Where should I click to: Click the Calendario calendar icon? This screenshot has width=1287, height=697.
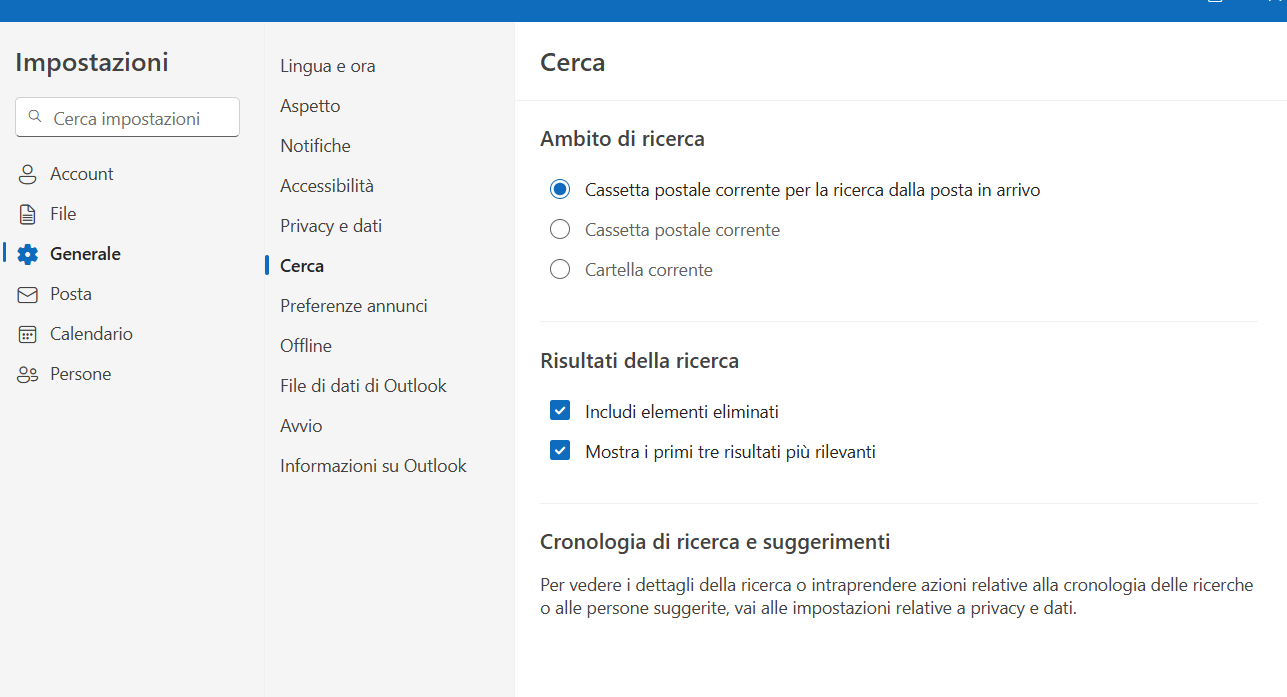point(28,334)
